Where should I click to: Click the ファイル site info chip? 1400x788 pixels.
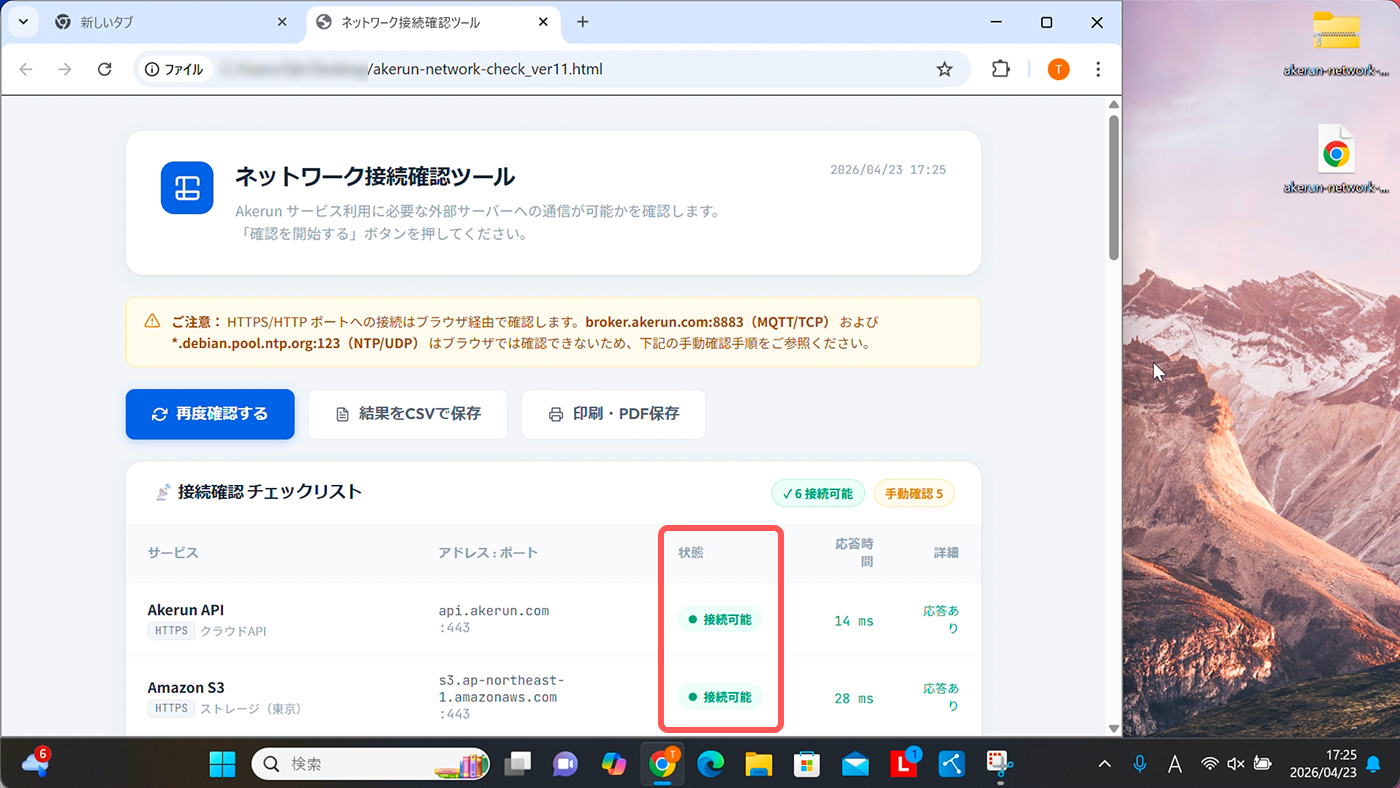175,69
